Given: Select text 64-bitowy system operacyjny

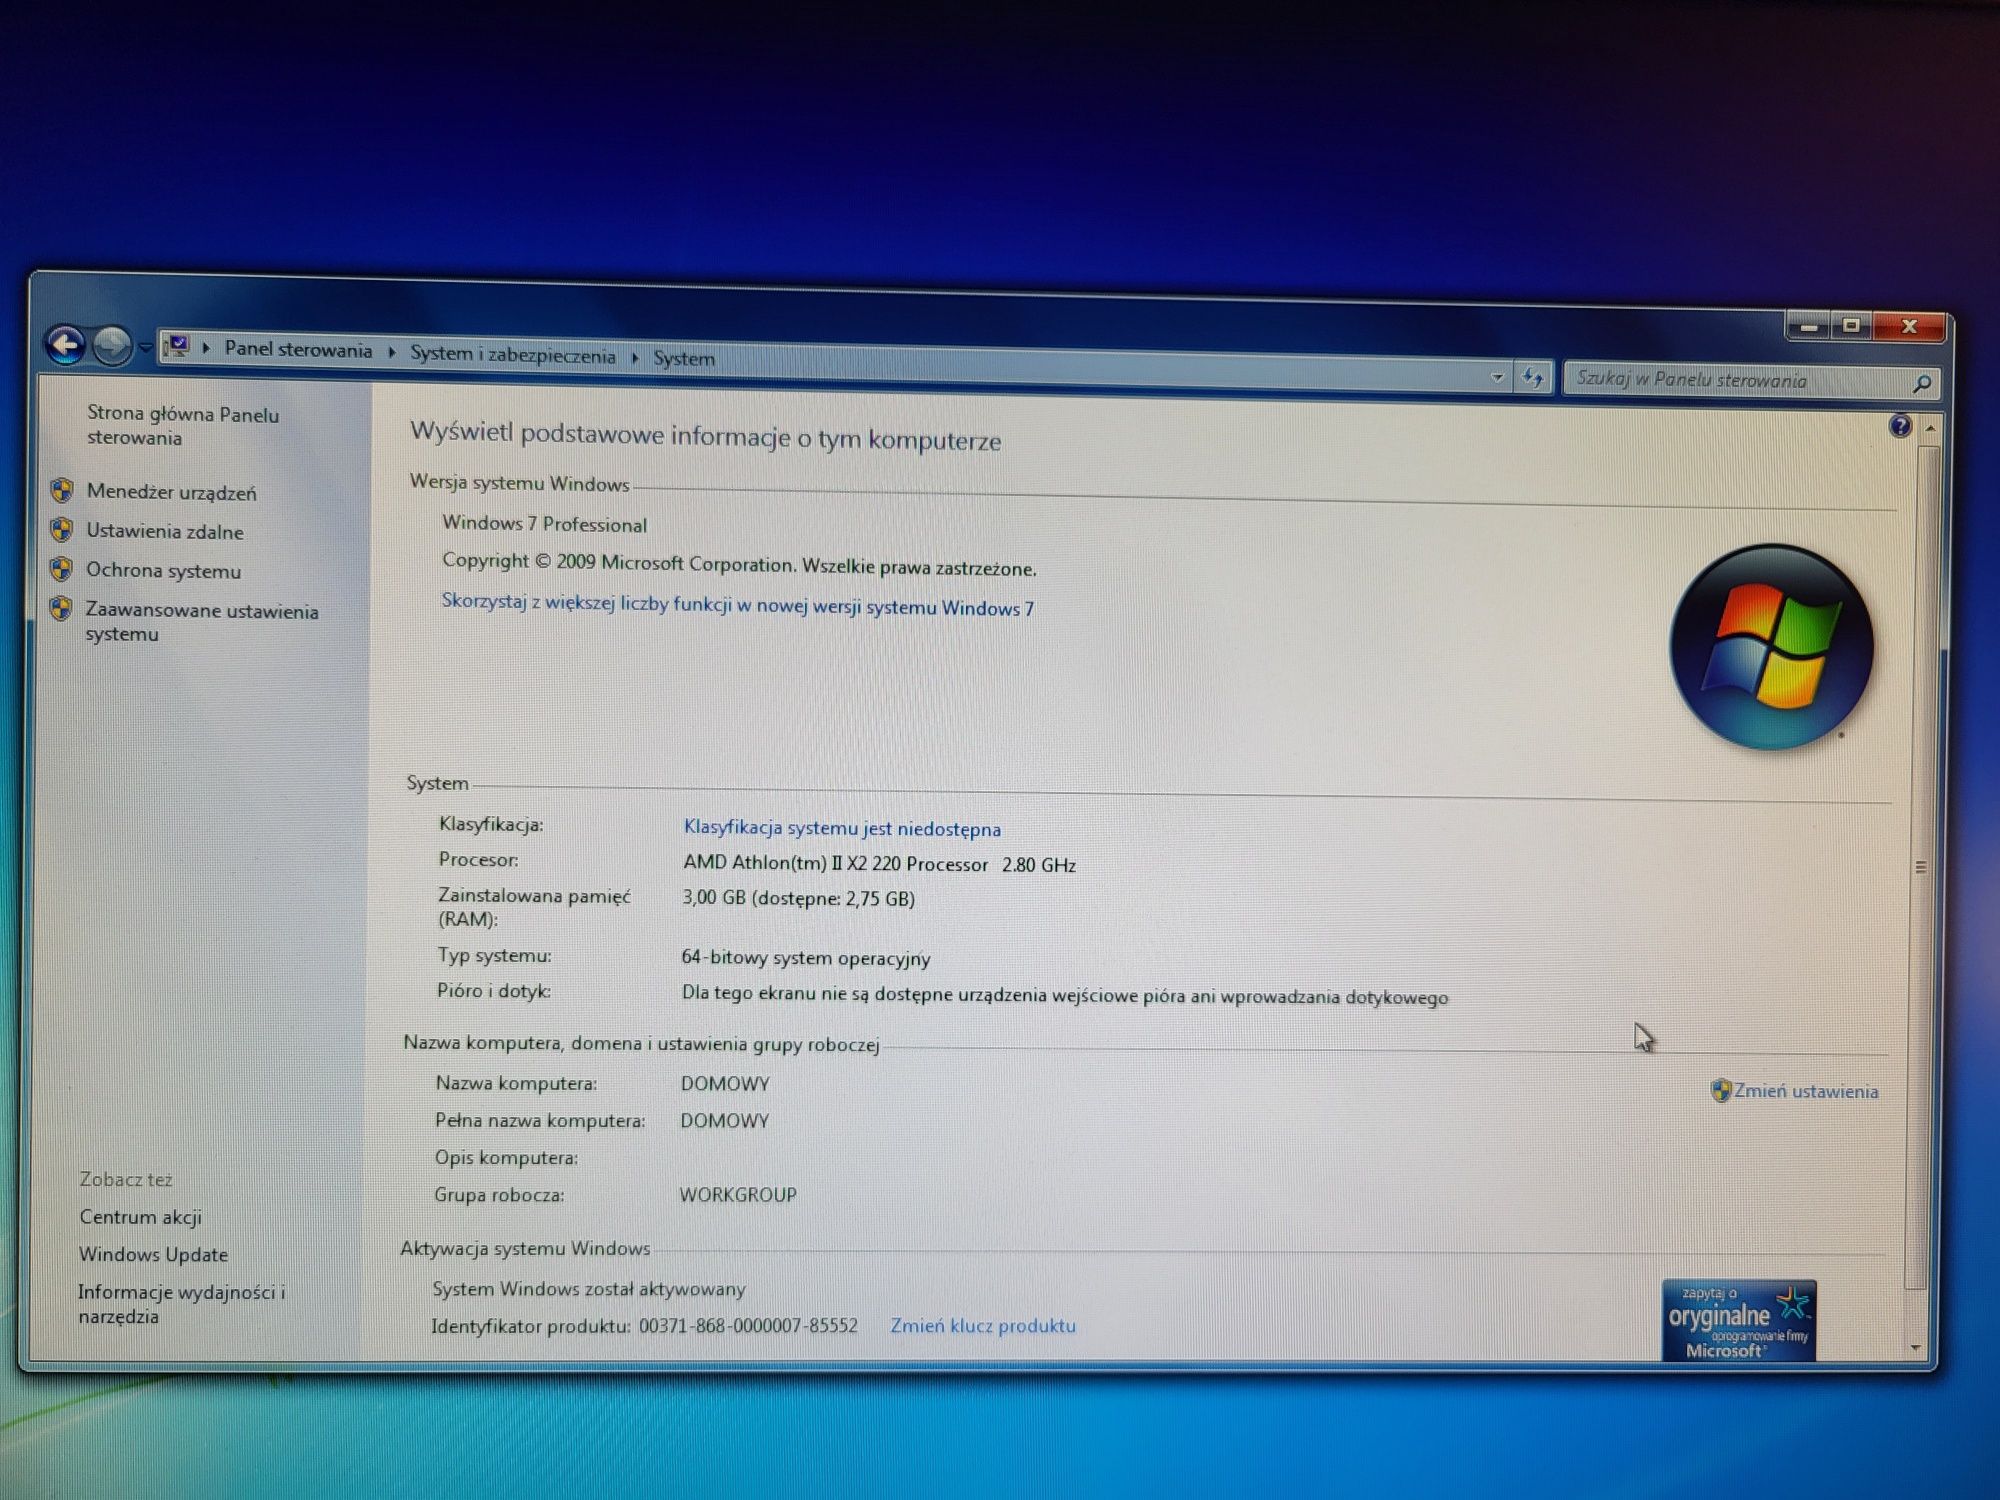Looking at the screenshot, I should pos(805,958).
